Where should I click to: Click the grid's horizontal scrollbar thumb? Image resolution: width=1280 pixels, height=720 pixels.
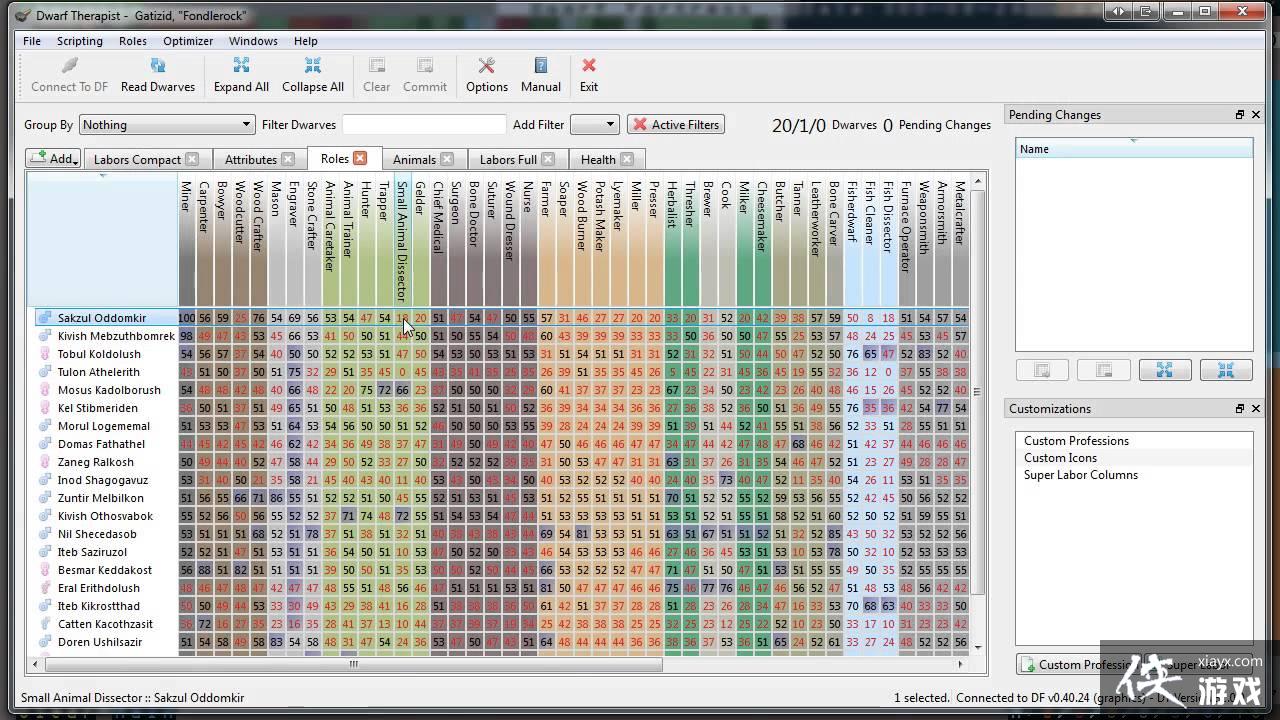[x=351, y=664]
